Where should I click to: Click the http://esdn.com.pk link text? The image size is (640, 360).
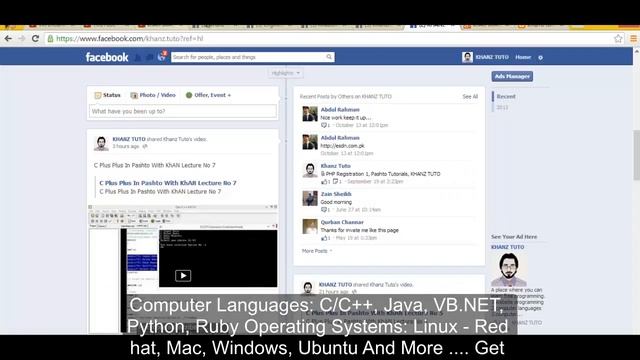tap(342, 146)
